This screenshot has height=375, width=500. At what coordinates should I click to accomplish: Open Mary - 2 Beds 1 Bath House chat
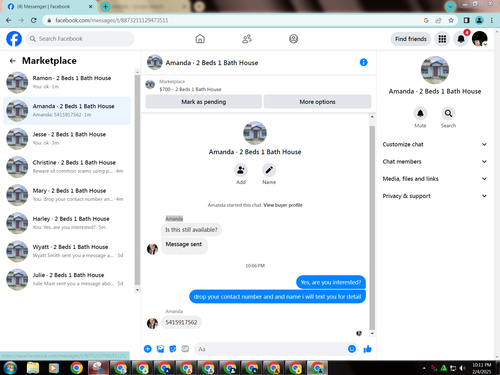[67, 195]
